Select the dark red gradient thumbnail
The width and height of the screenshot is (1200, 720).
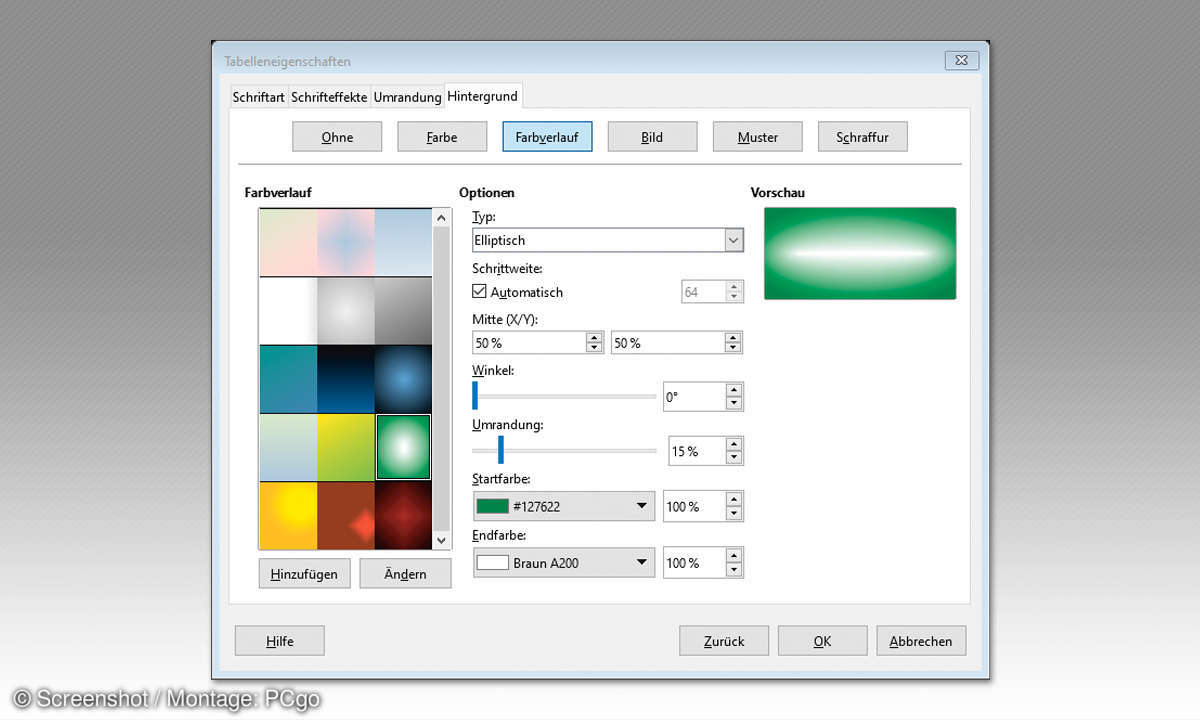point(403,515)
